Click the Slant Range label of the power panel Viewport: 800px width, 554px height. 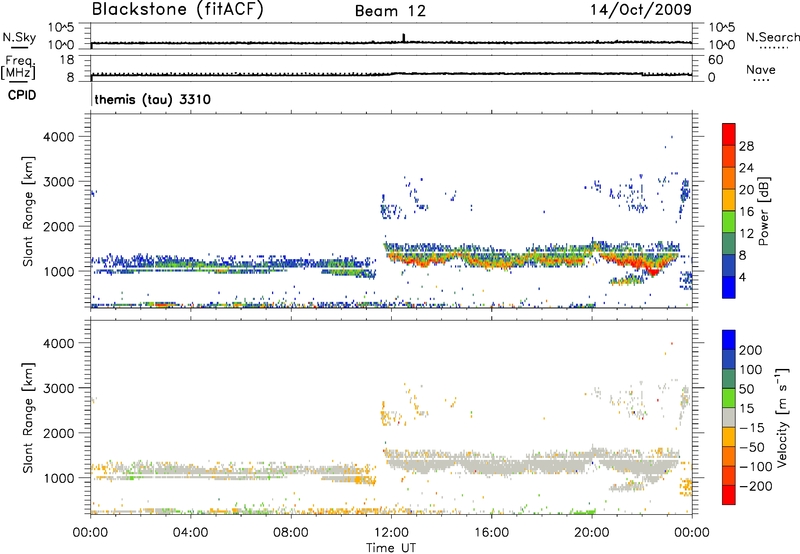click(28, 211)
